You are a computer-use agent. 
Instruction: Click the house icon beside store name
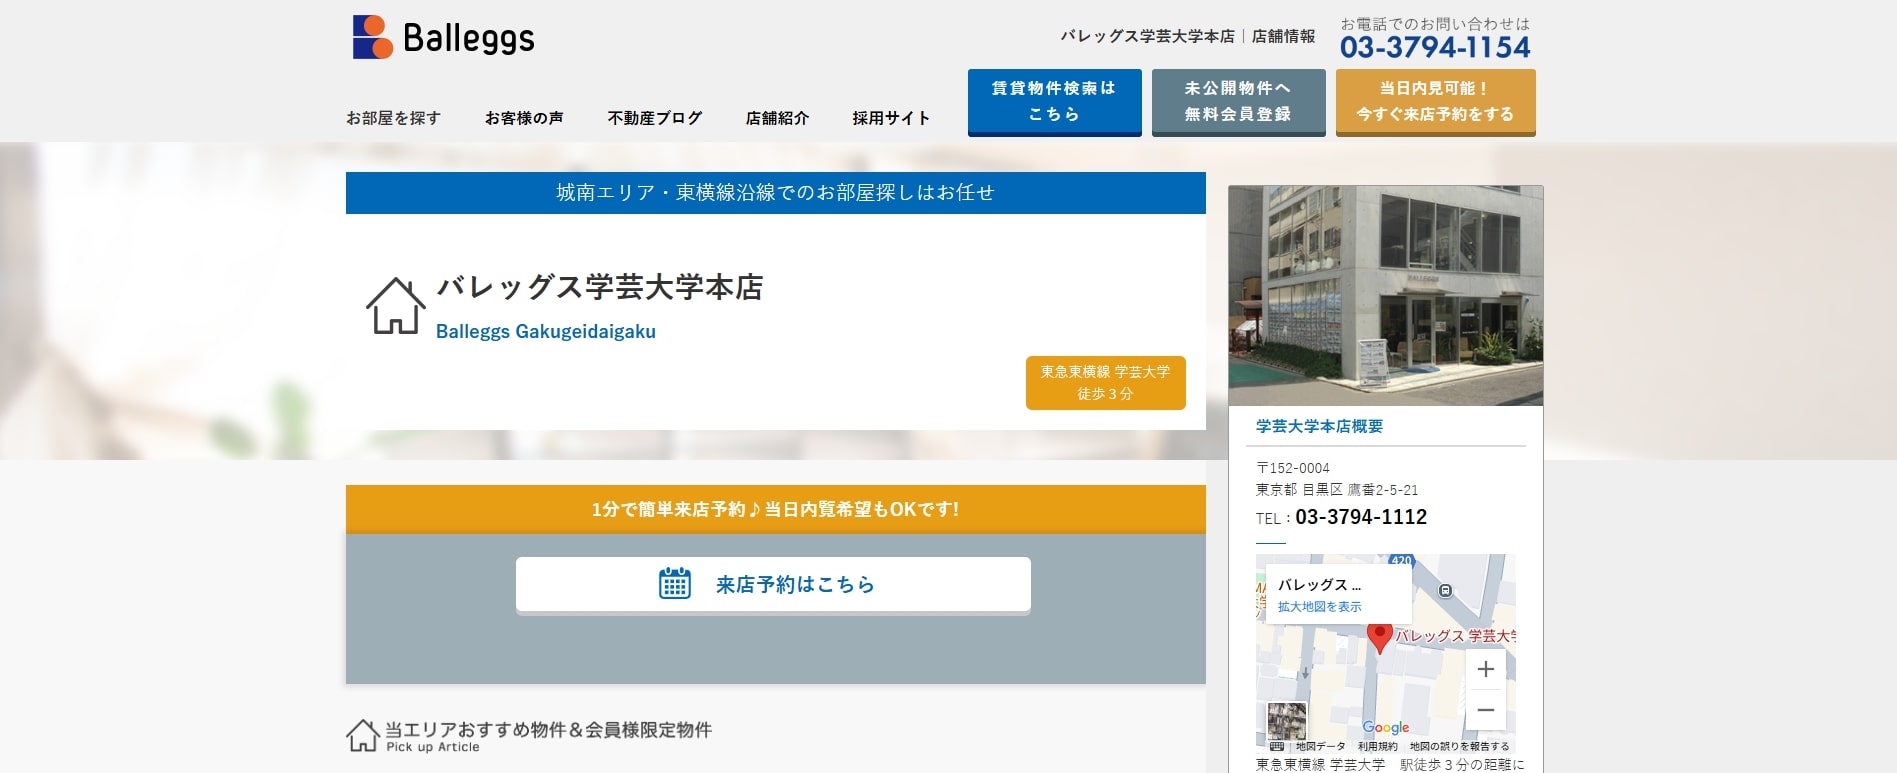click(395, 306)
